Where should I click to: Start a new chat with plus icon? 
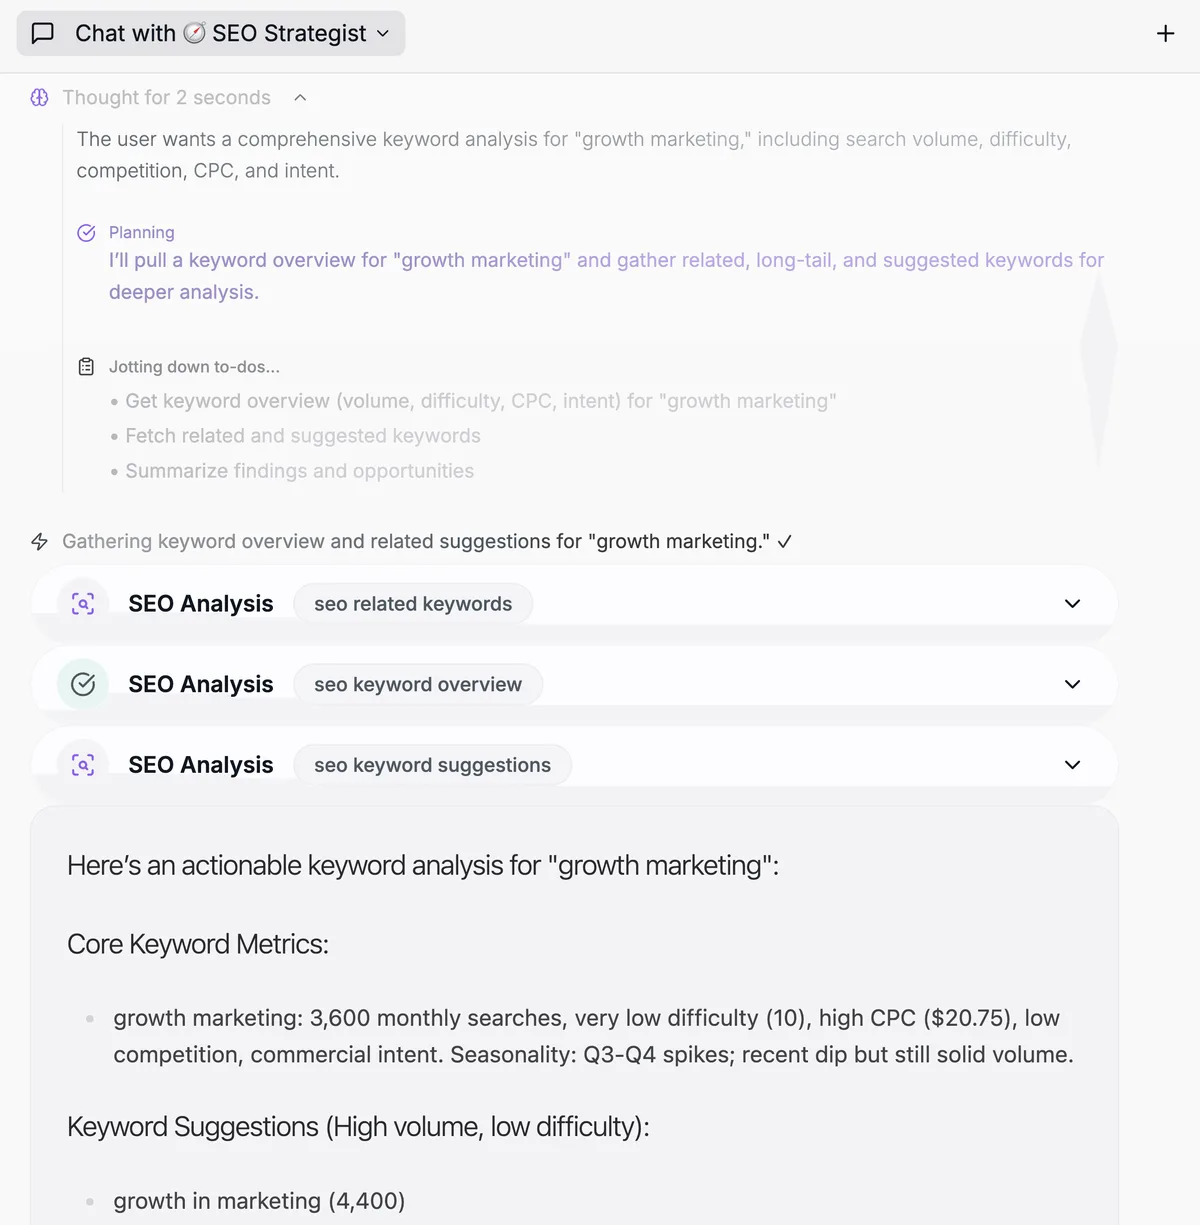point(1165,33)
